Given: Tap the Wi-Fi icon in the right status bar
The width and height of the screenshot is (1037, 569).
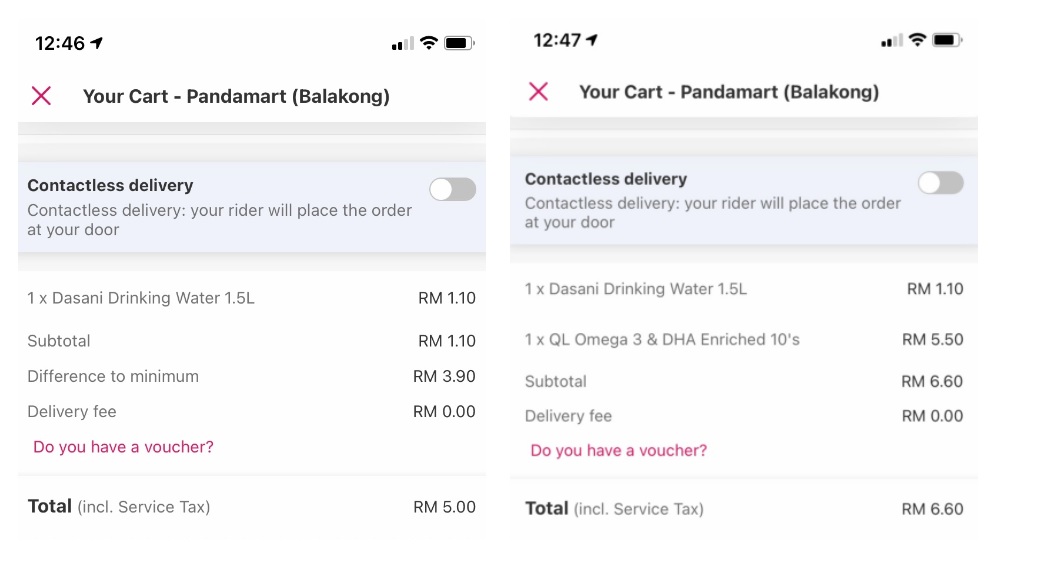Looking at the screenshot, I should pyautogui.click(x=917, y=40).
